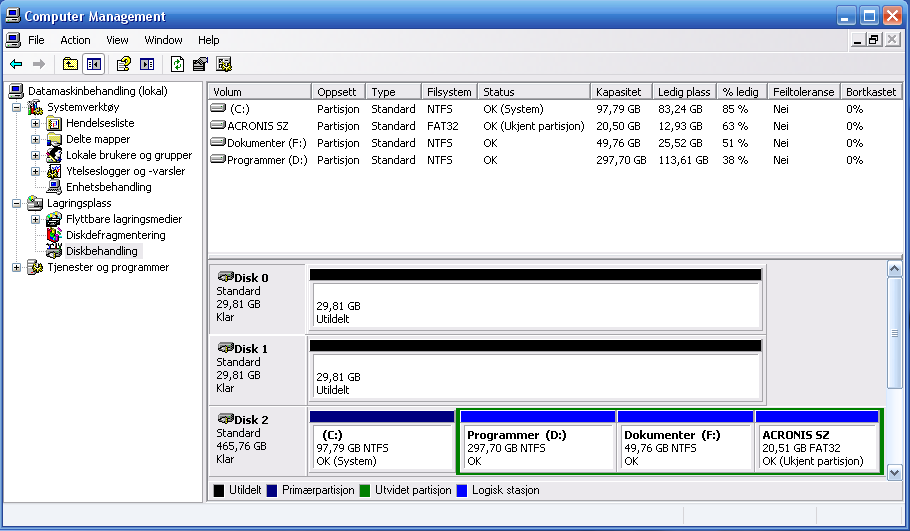Click the Refresh toolbar icon

tap(178, 64)
